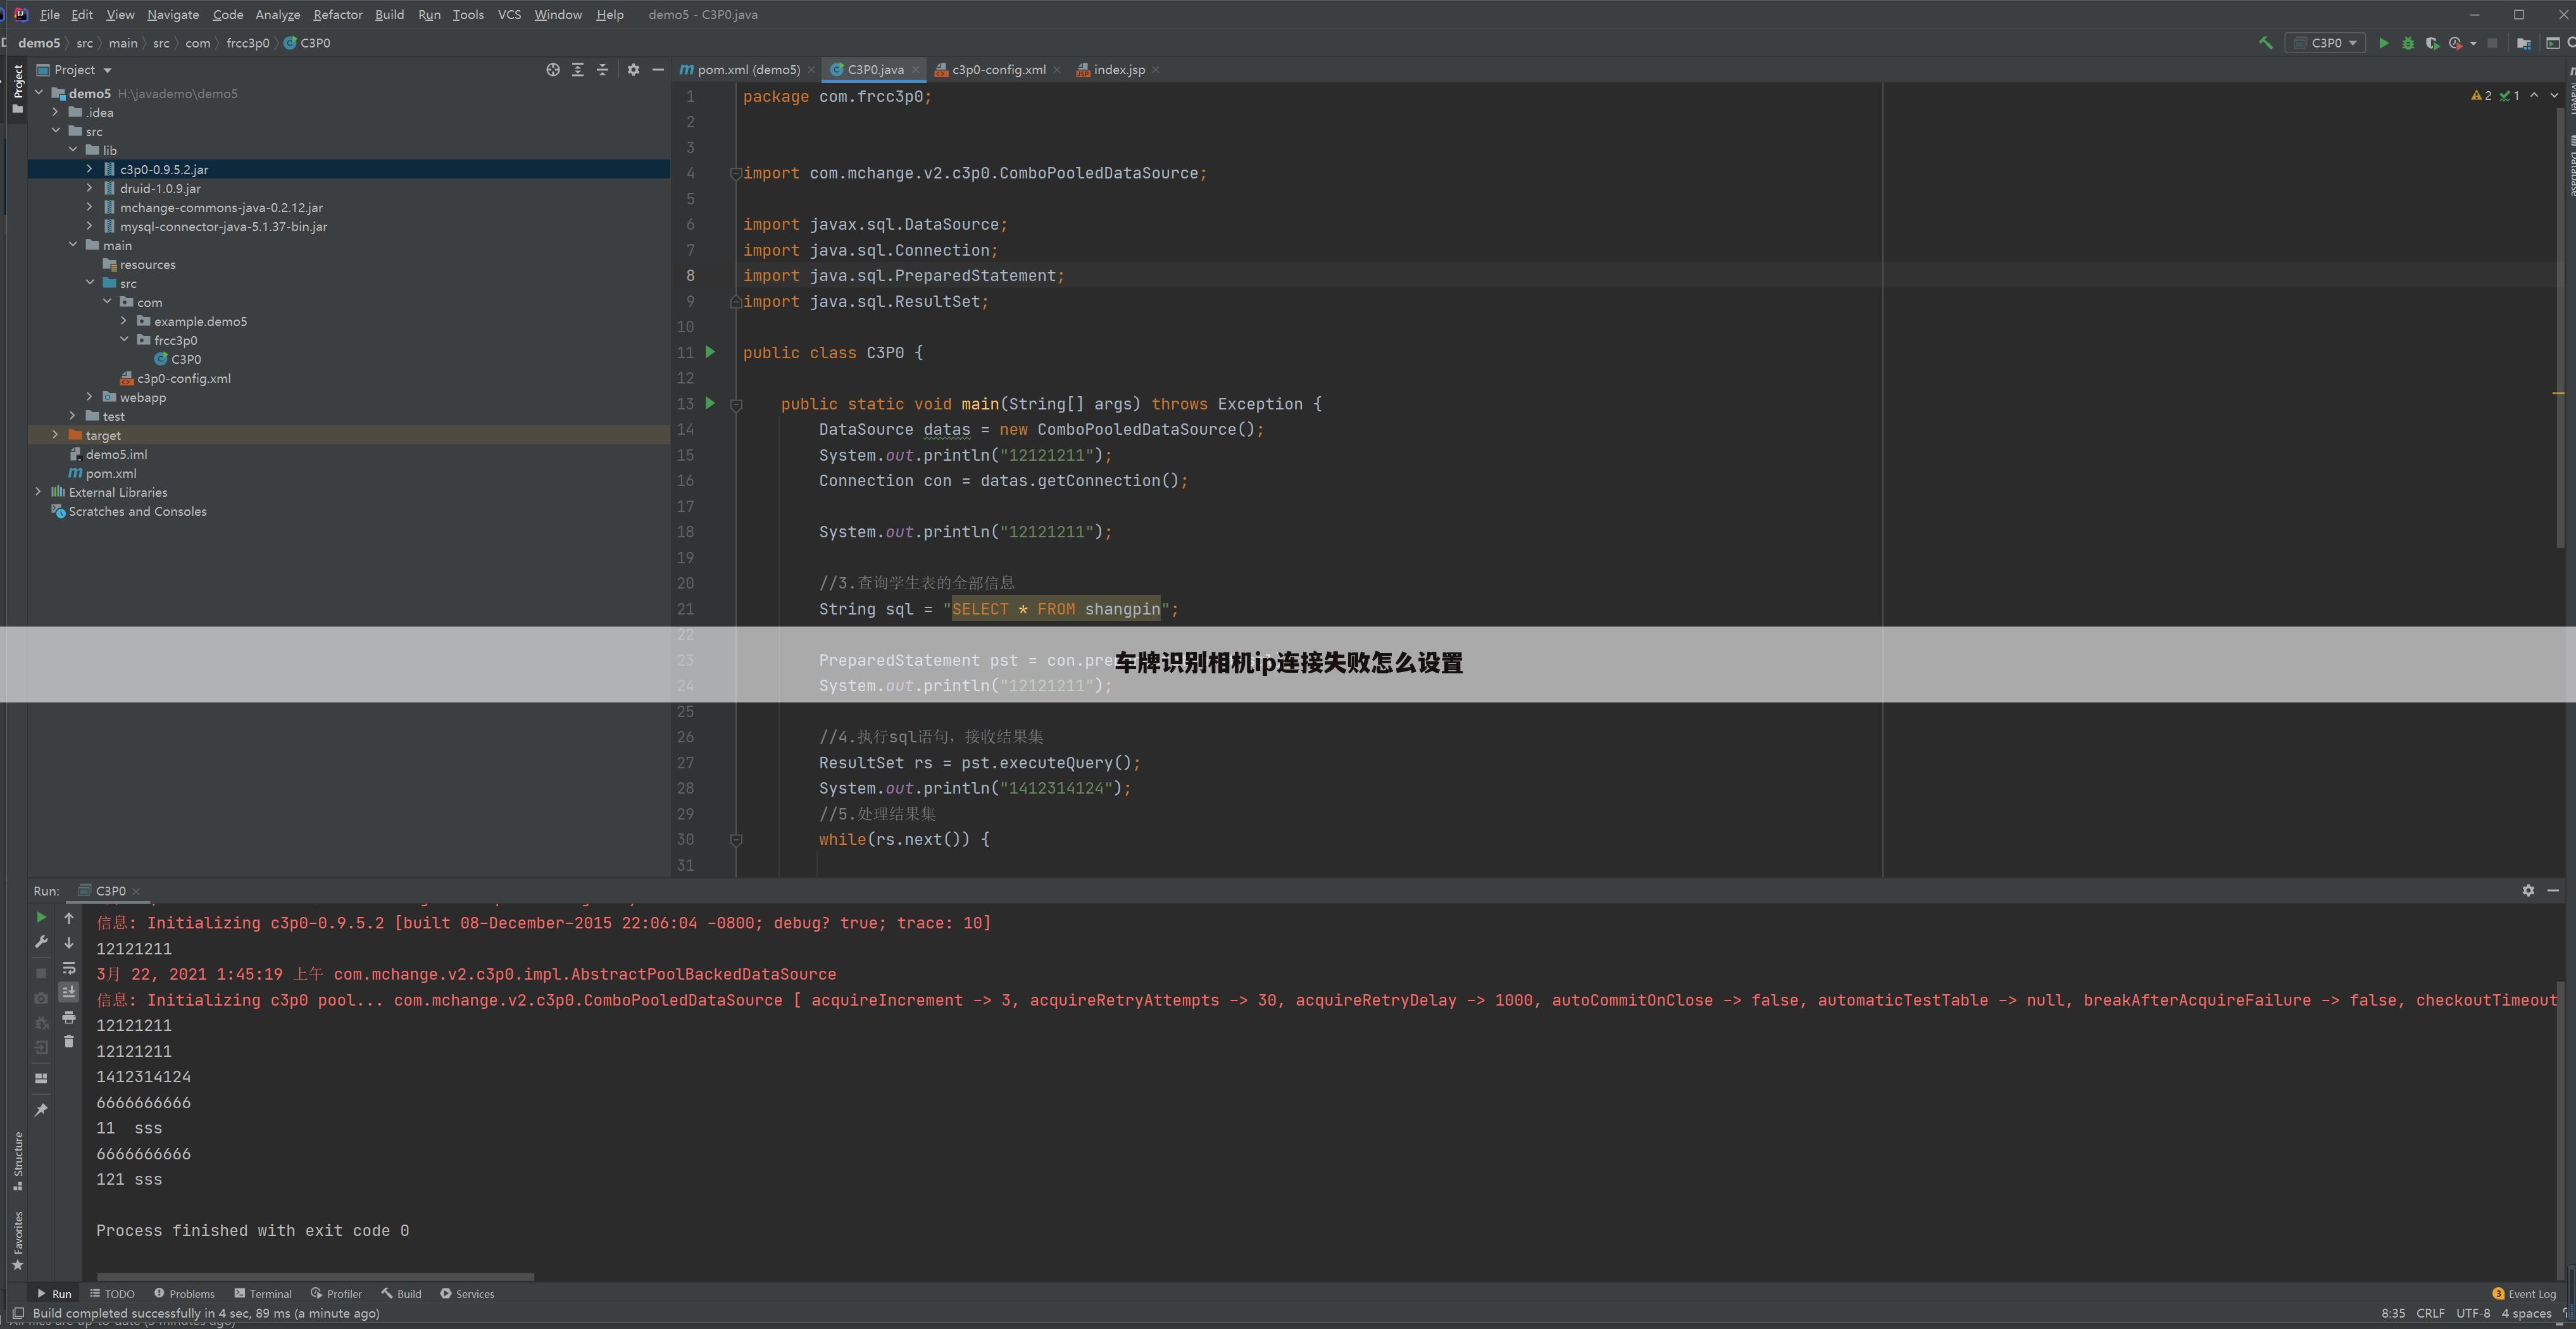Click down arrow to next stack trace
Image resolution: width=2576 pixels, height=1329 pixels.
pyautogui.click(x=69, y=942)
